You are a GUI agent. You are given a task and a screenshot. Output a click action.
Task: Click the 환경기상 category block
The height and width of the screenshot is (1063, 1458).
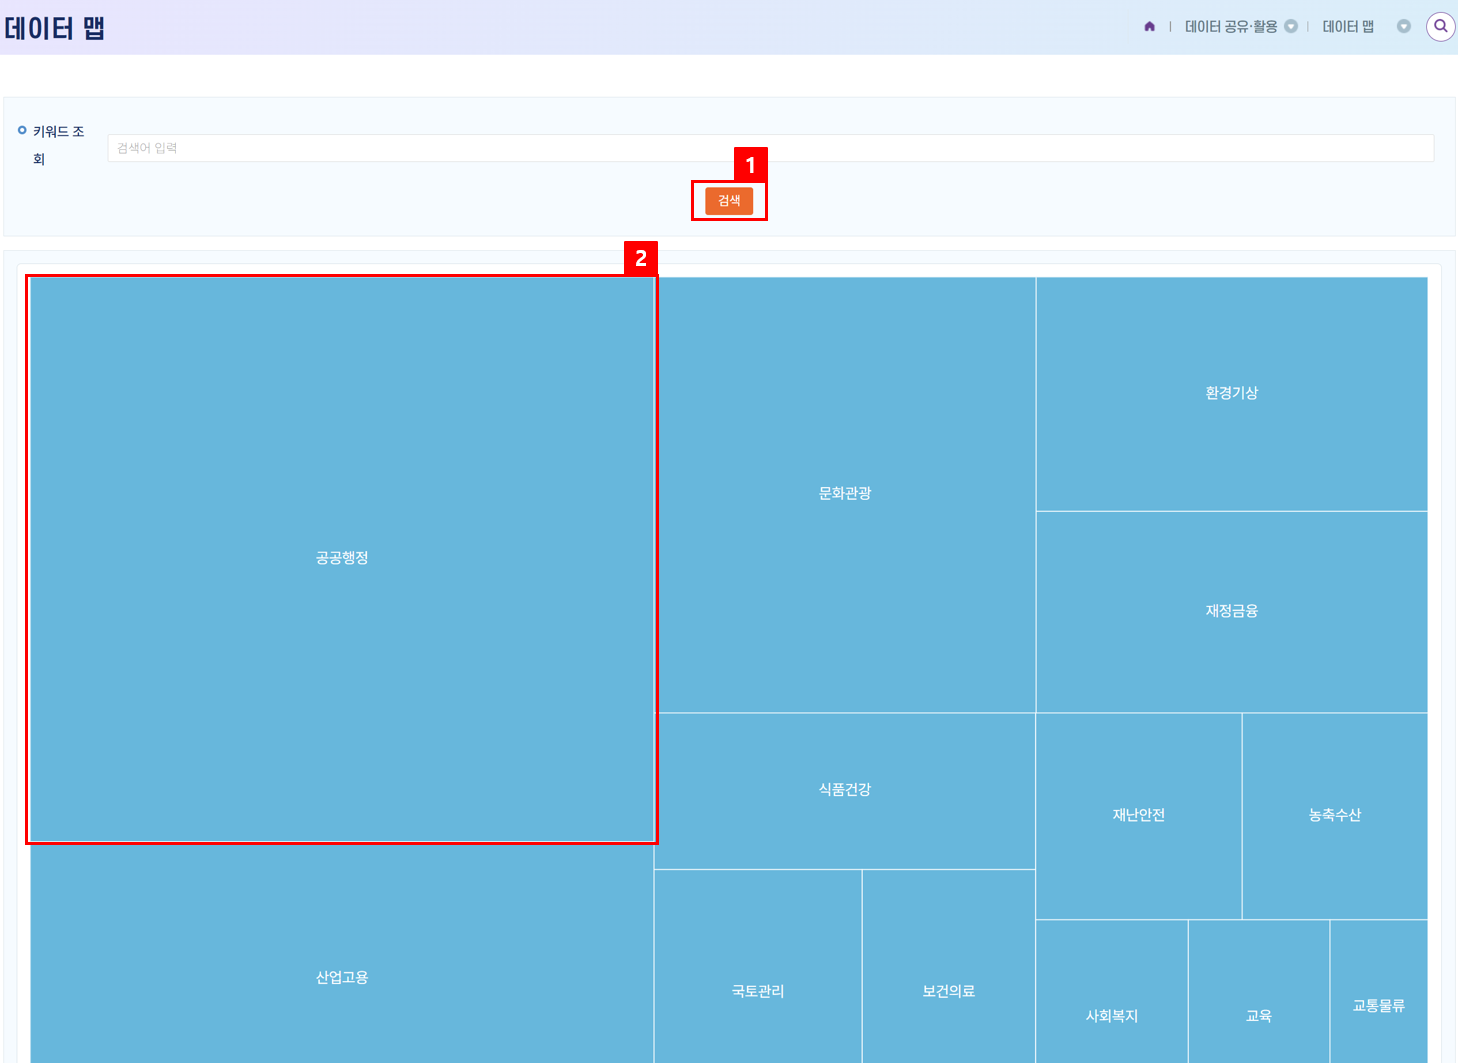coord(1231,394)
